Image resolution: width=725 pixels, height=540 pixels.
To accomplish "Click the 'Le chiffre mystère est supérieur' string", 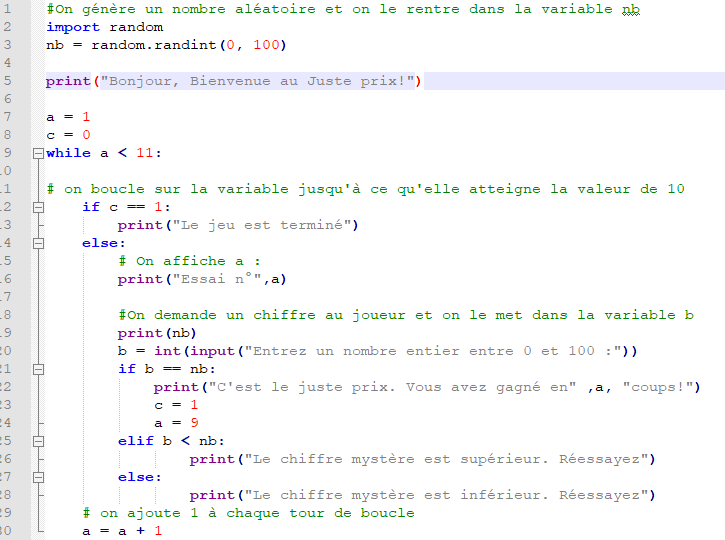I will (x=450, y=459).
